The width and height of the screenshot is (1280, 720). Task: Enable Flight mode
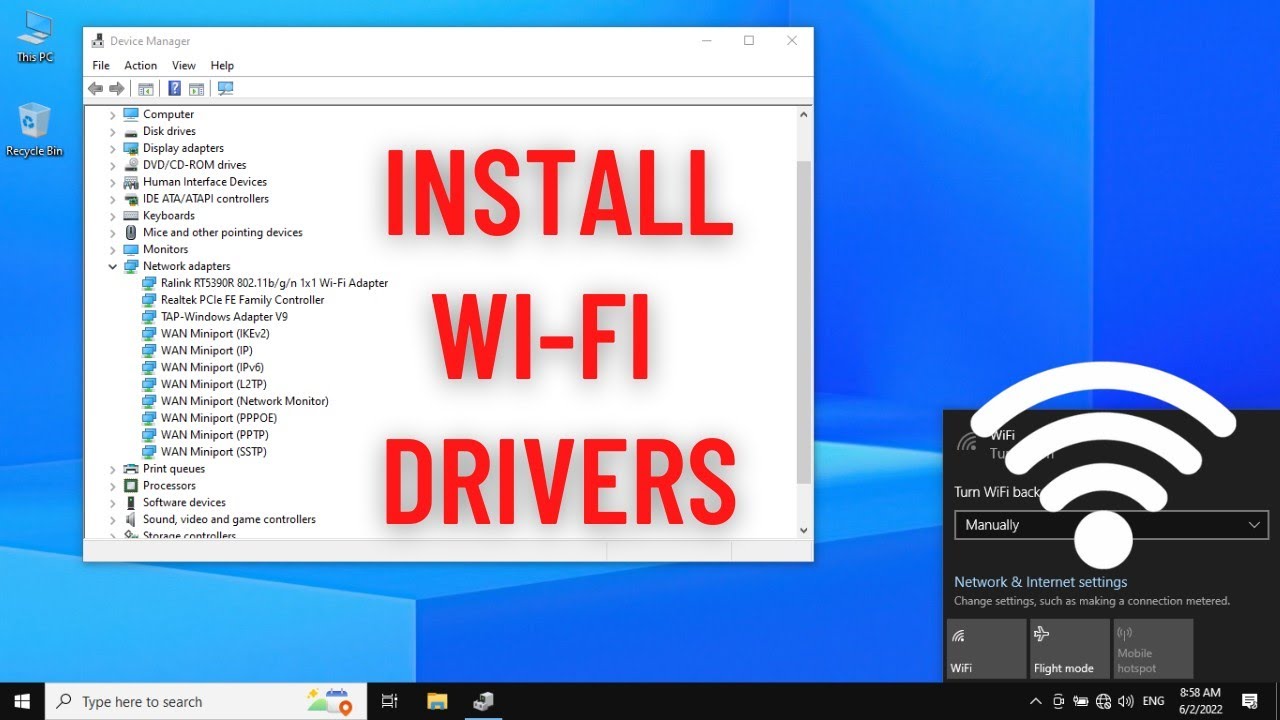click(1069, 648)
